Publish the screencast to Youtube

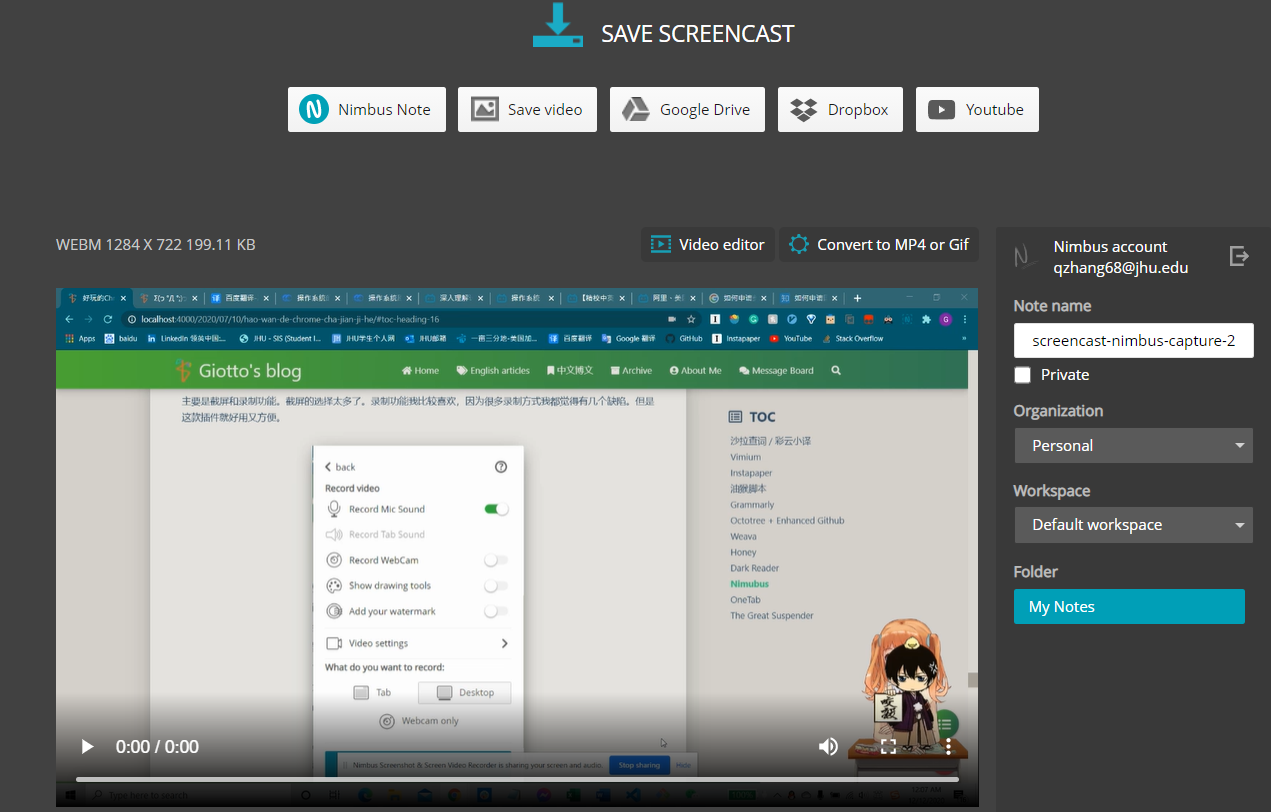[976, 110]
